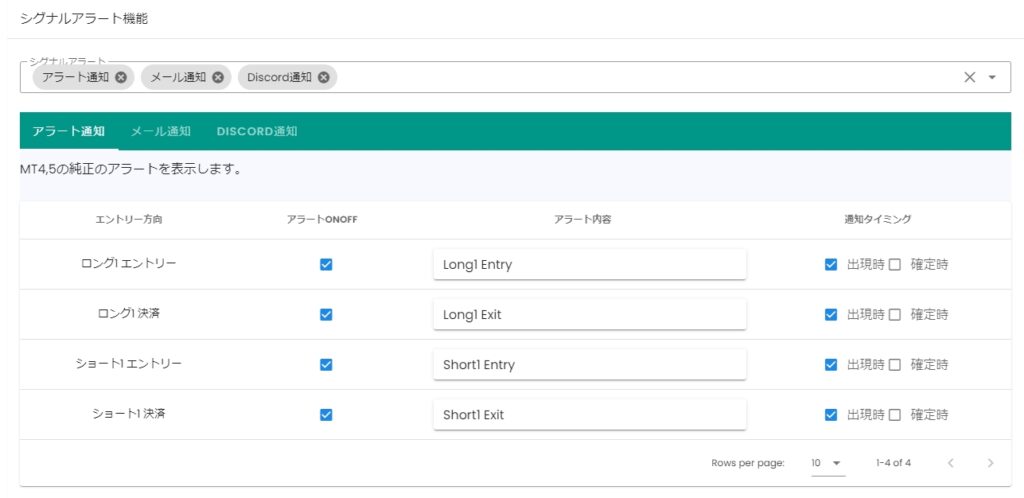Click the Rows per page label
This screenshot has width=1024, height=498.
point(748,463)
